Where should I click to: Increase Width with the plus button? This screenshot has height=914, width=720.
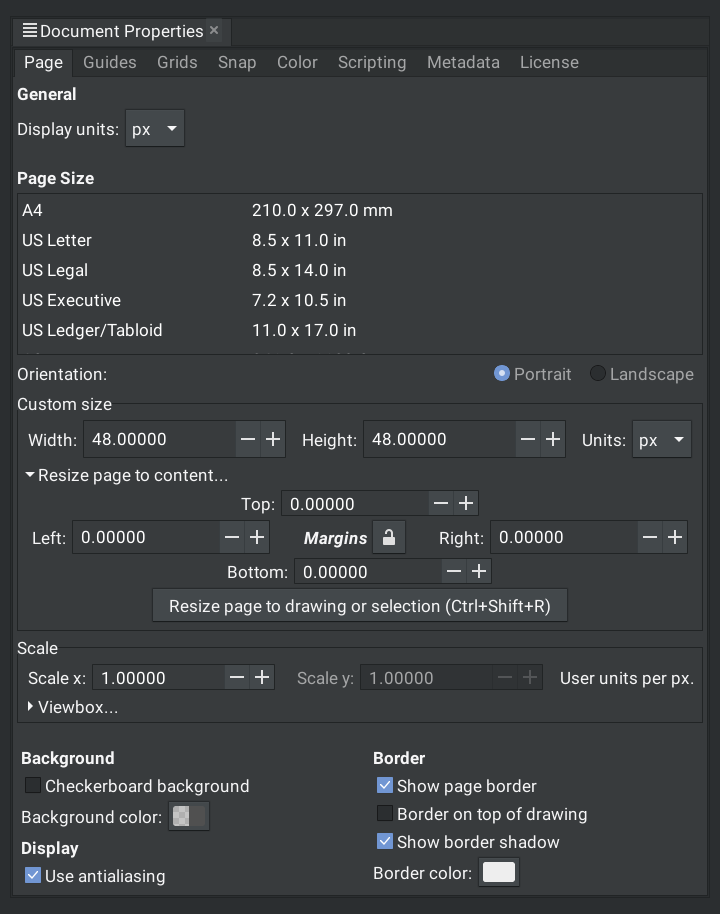tap(272, 440)
